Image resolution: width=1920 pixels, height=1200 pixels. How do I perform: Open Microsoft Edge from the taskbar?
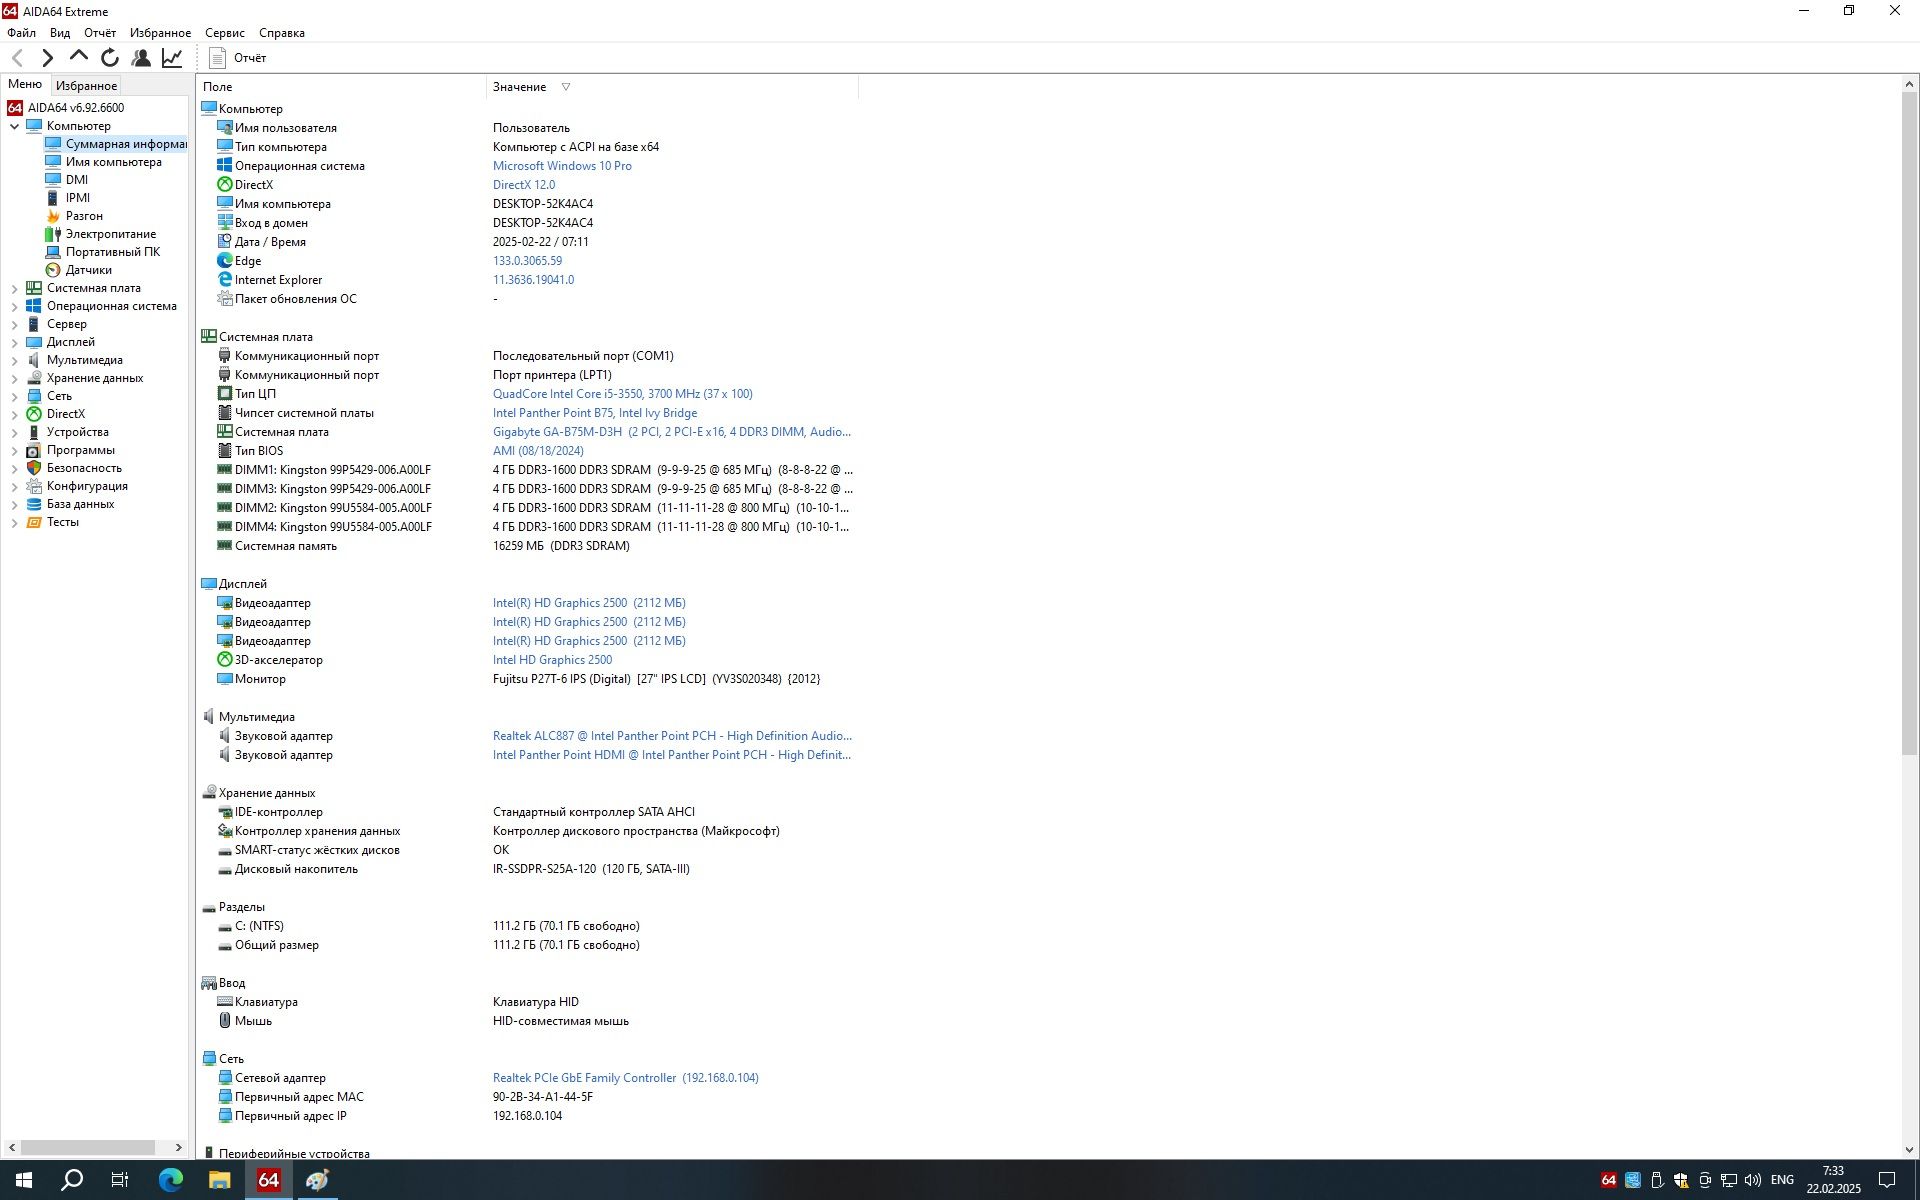(171, 1180)
